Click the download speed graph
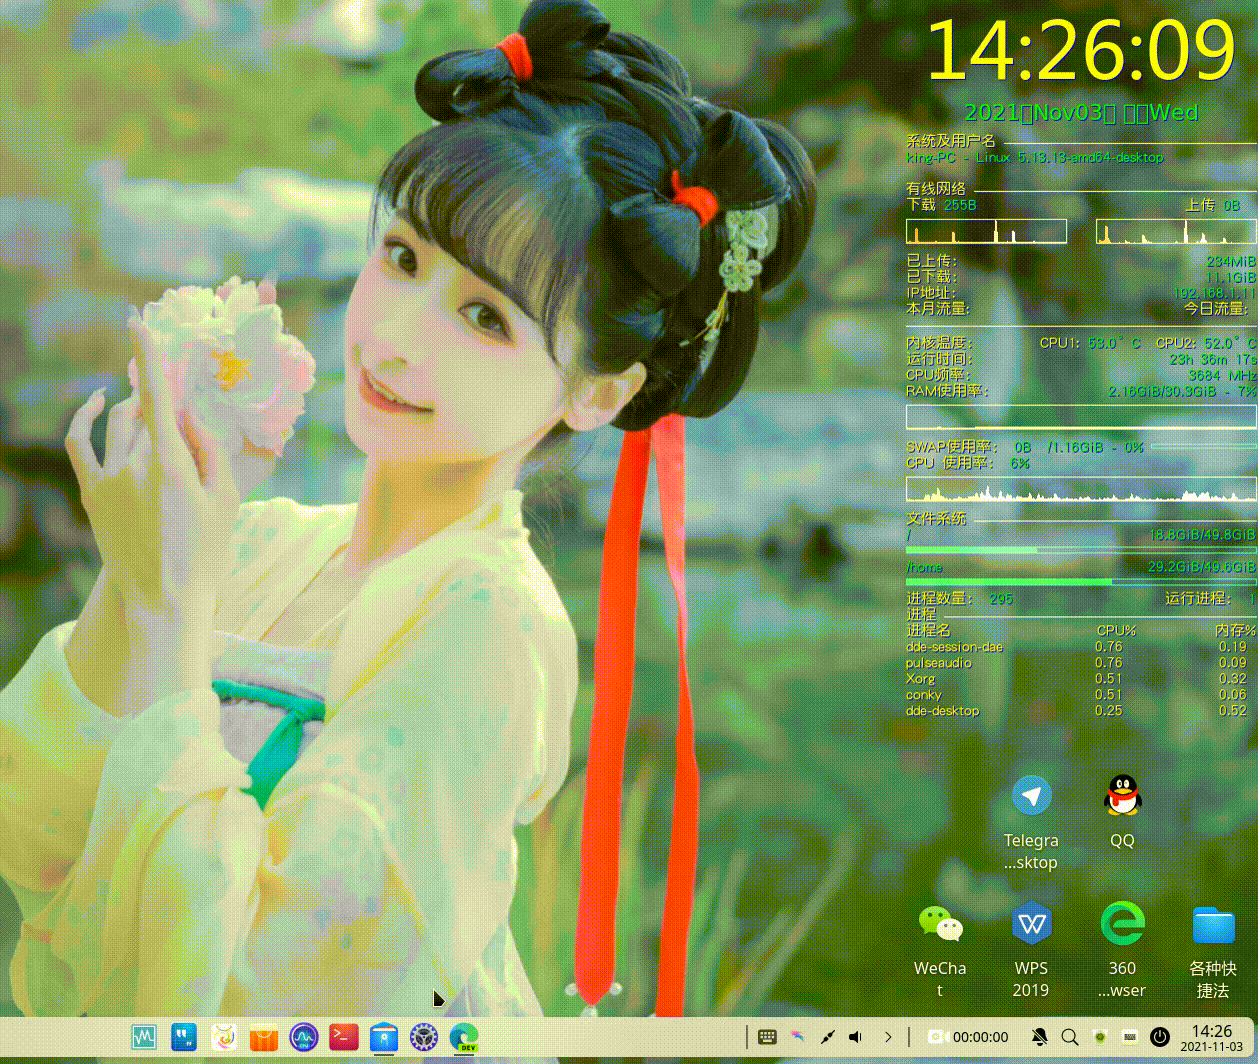Viewport: 1258px width, 1064px height. [986, 232]
